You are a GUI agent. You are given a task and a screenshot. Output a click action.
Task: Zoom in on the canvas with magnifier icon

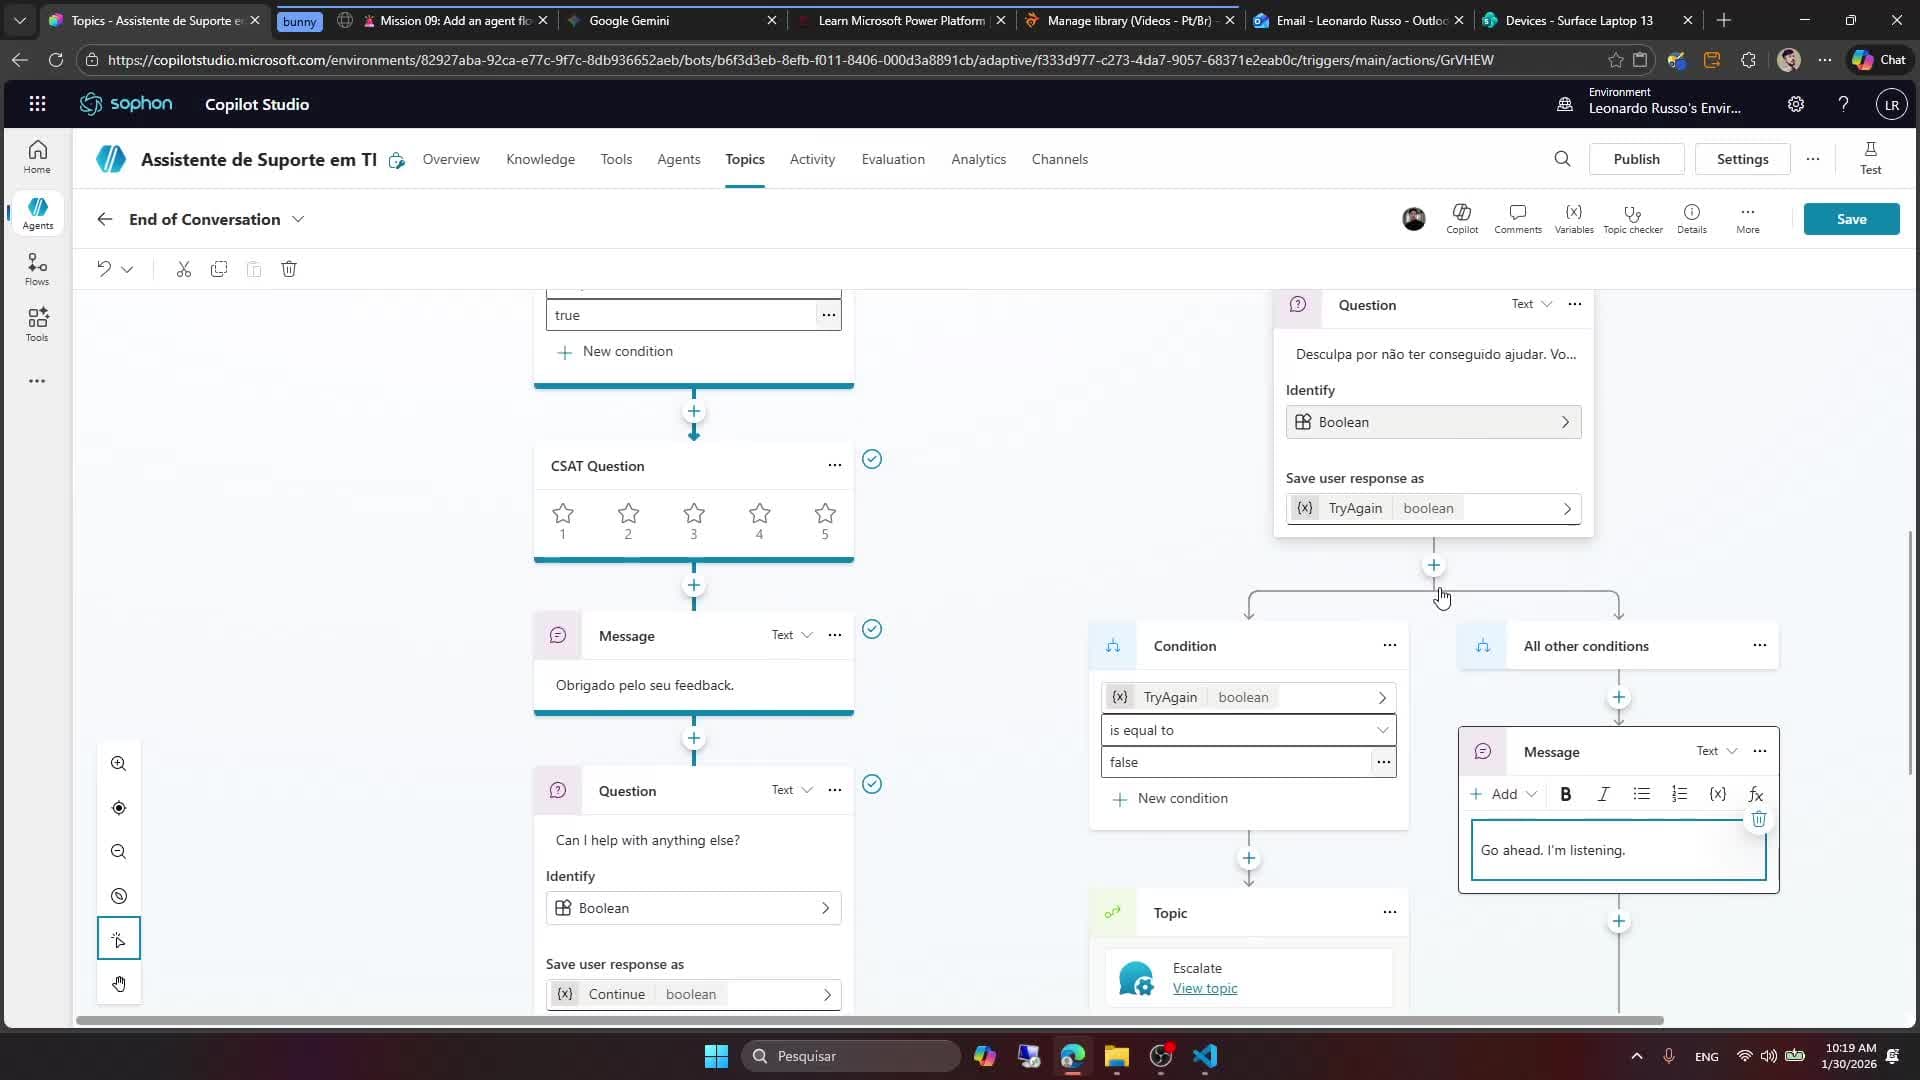[118, 763]
